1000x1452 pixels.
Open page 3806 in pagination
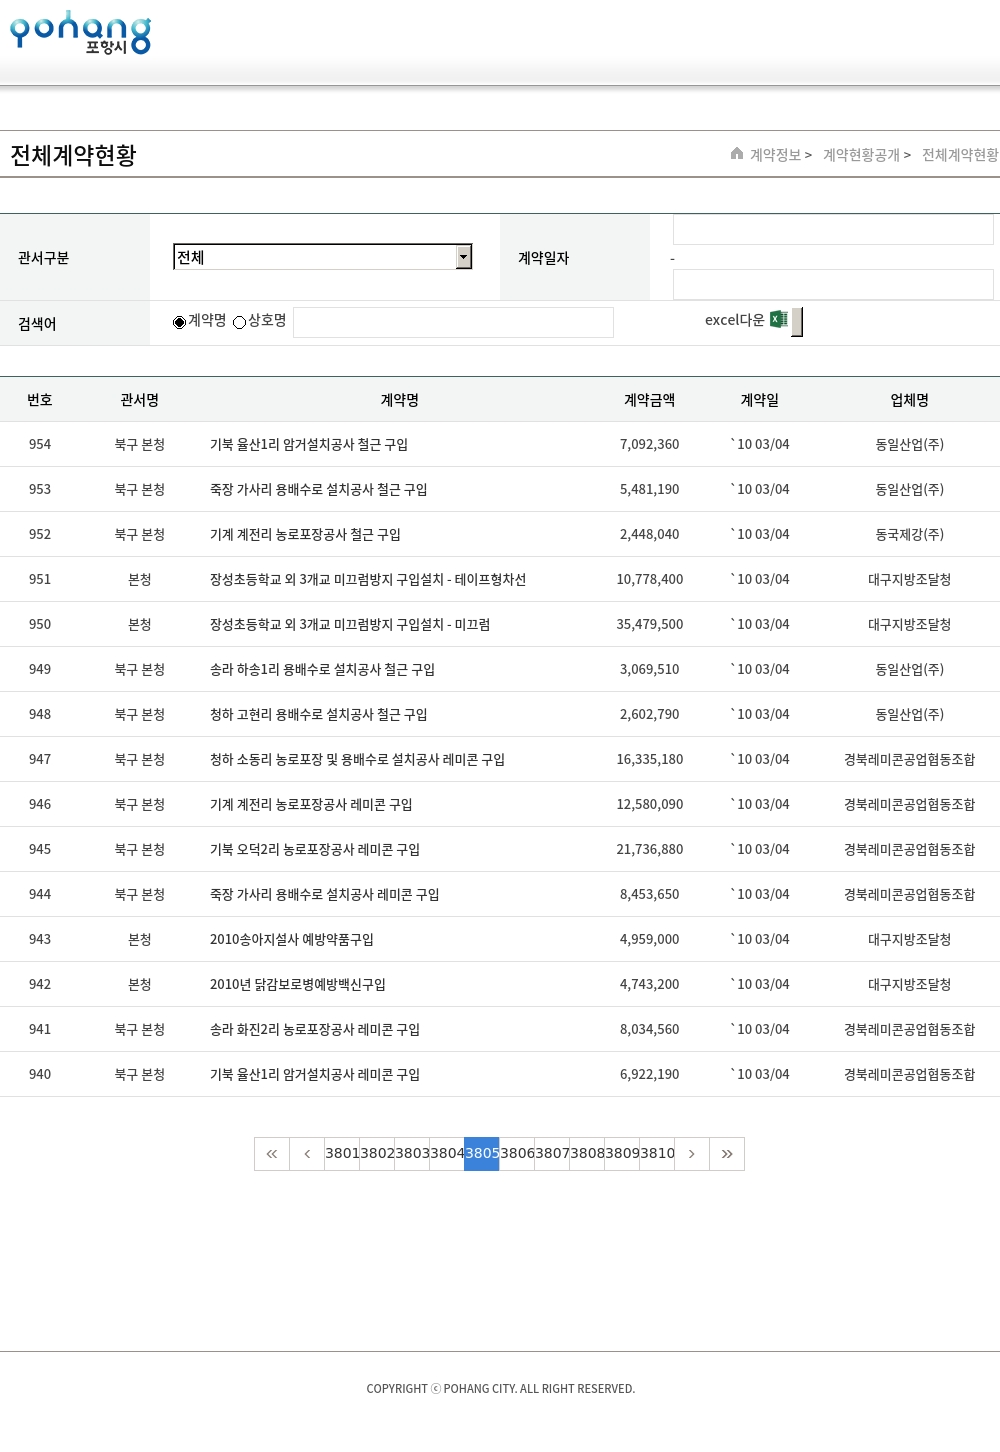point(517,1154)
